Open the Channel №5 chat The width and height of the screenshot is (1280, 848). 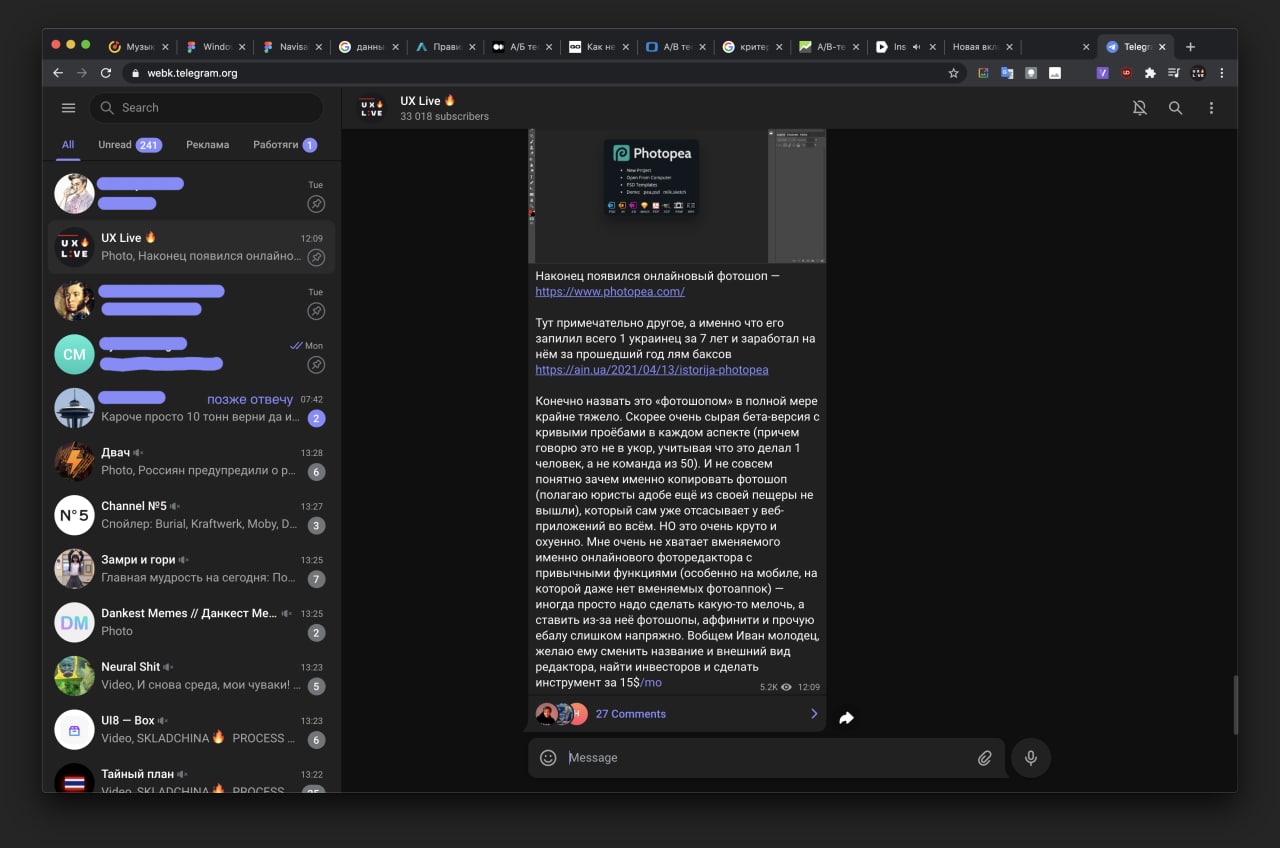[x=192, y=516]
